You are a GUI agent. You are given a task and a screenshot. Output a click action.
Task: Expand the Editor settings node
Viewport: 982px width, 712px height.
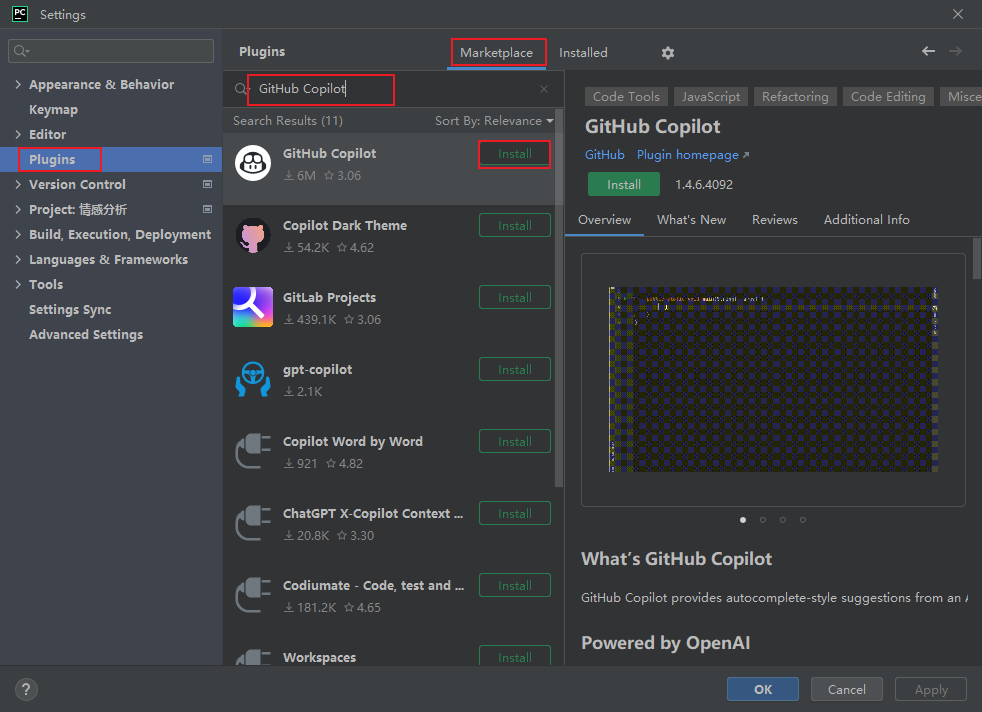pyautogui.click(x=18, y=134)
